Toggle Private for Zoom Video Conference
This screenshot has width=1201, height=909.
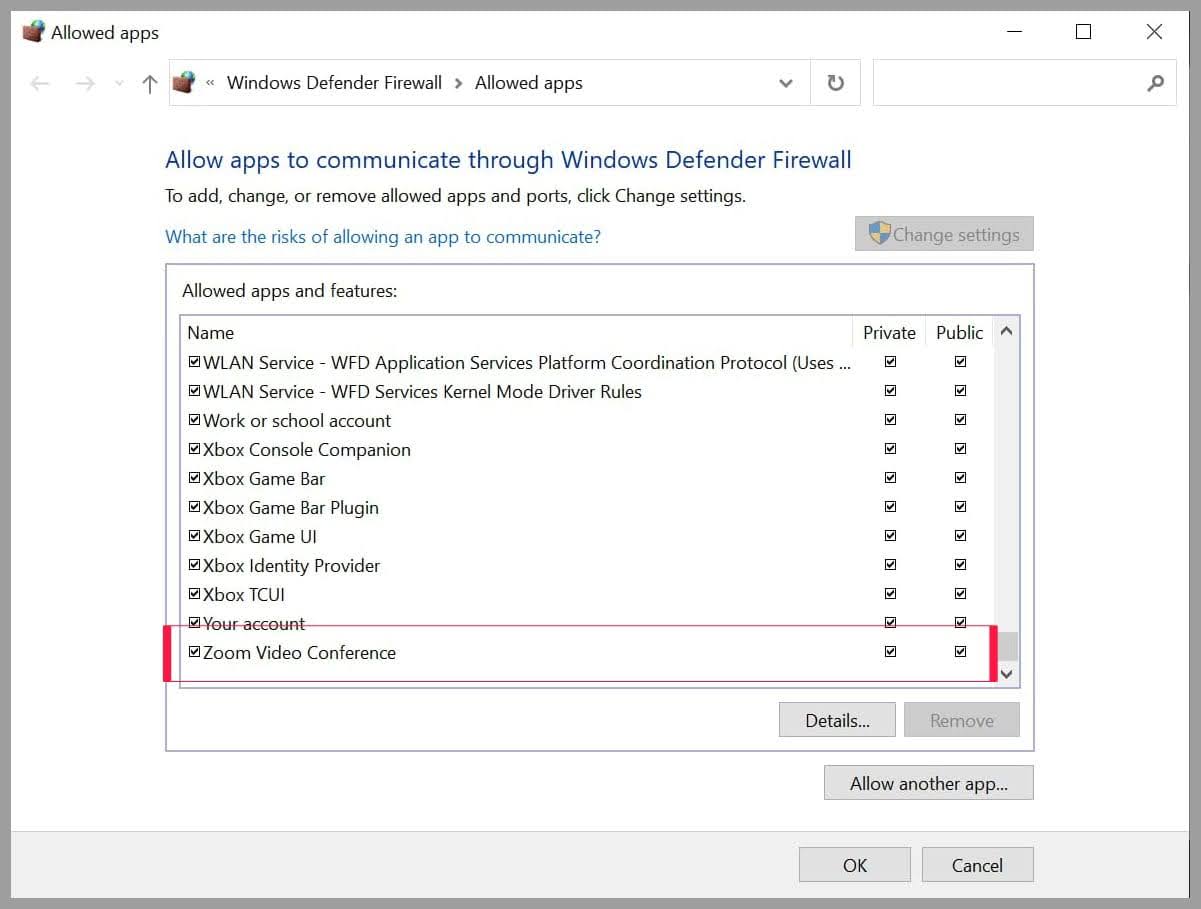[x=890, y=652]
